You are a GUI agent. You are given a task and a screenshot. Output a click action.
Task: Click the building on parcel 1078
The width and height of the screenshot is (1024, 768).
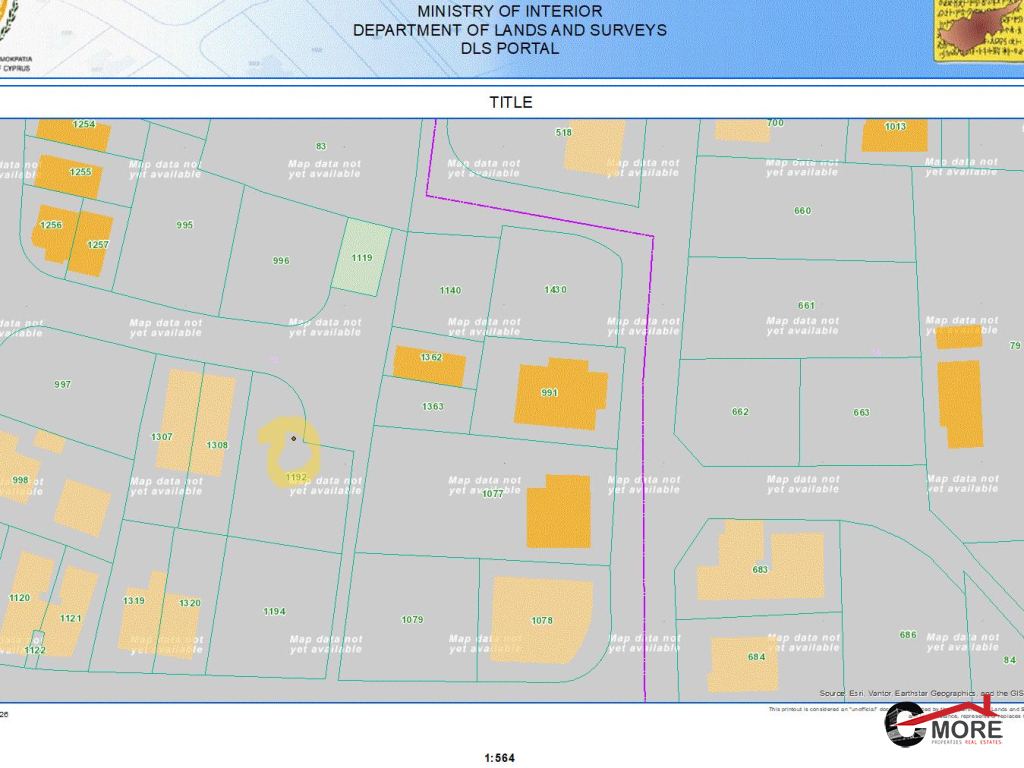click(x=542, y=620)
